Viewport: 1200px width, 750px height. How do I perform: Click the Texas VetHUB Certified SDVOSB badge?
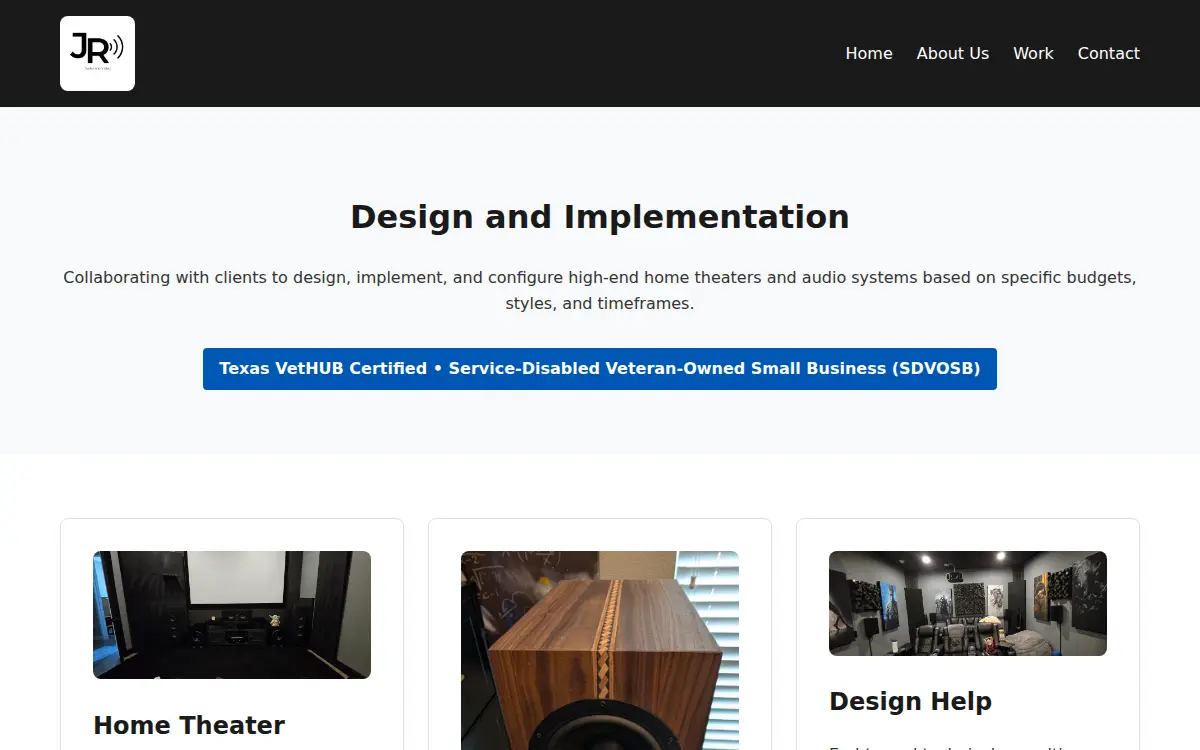point(600,369)
